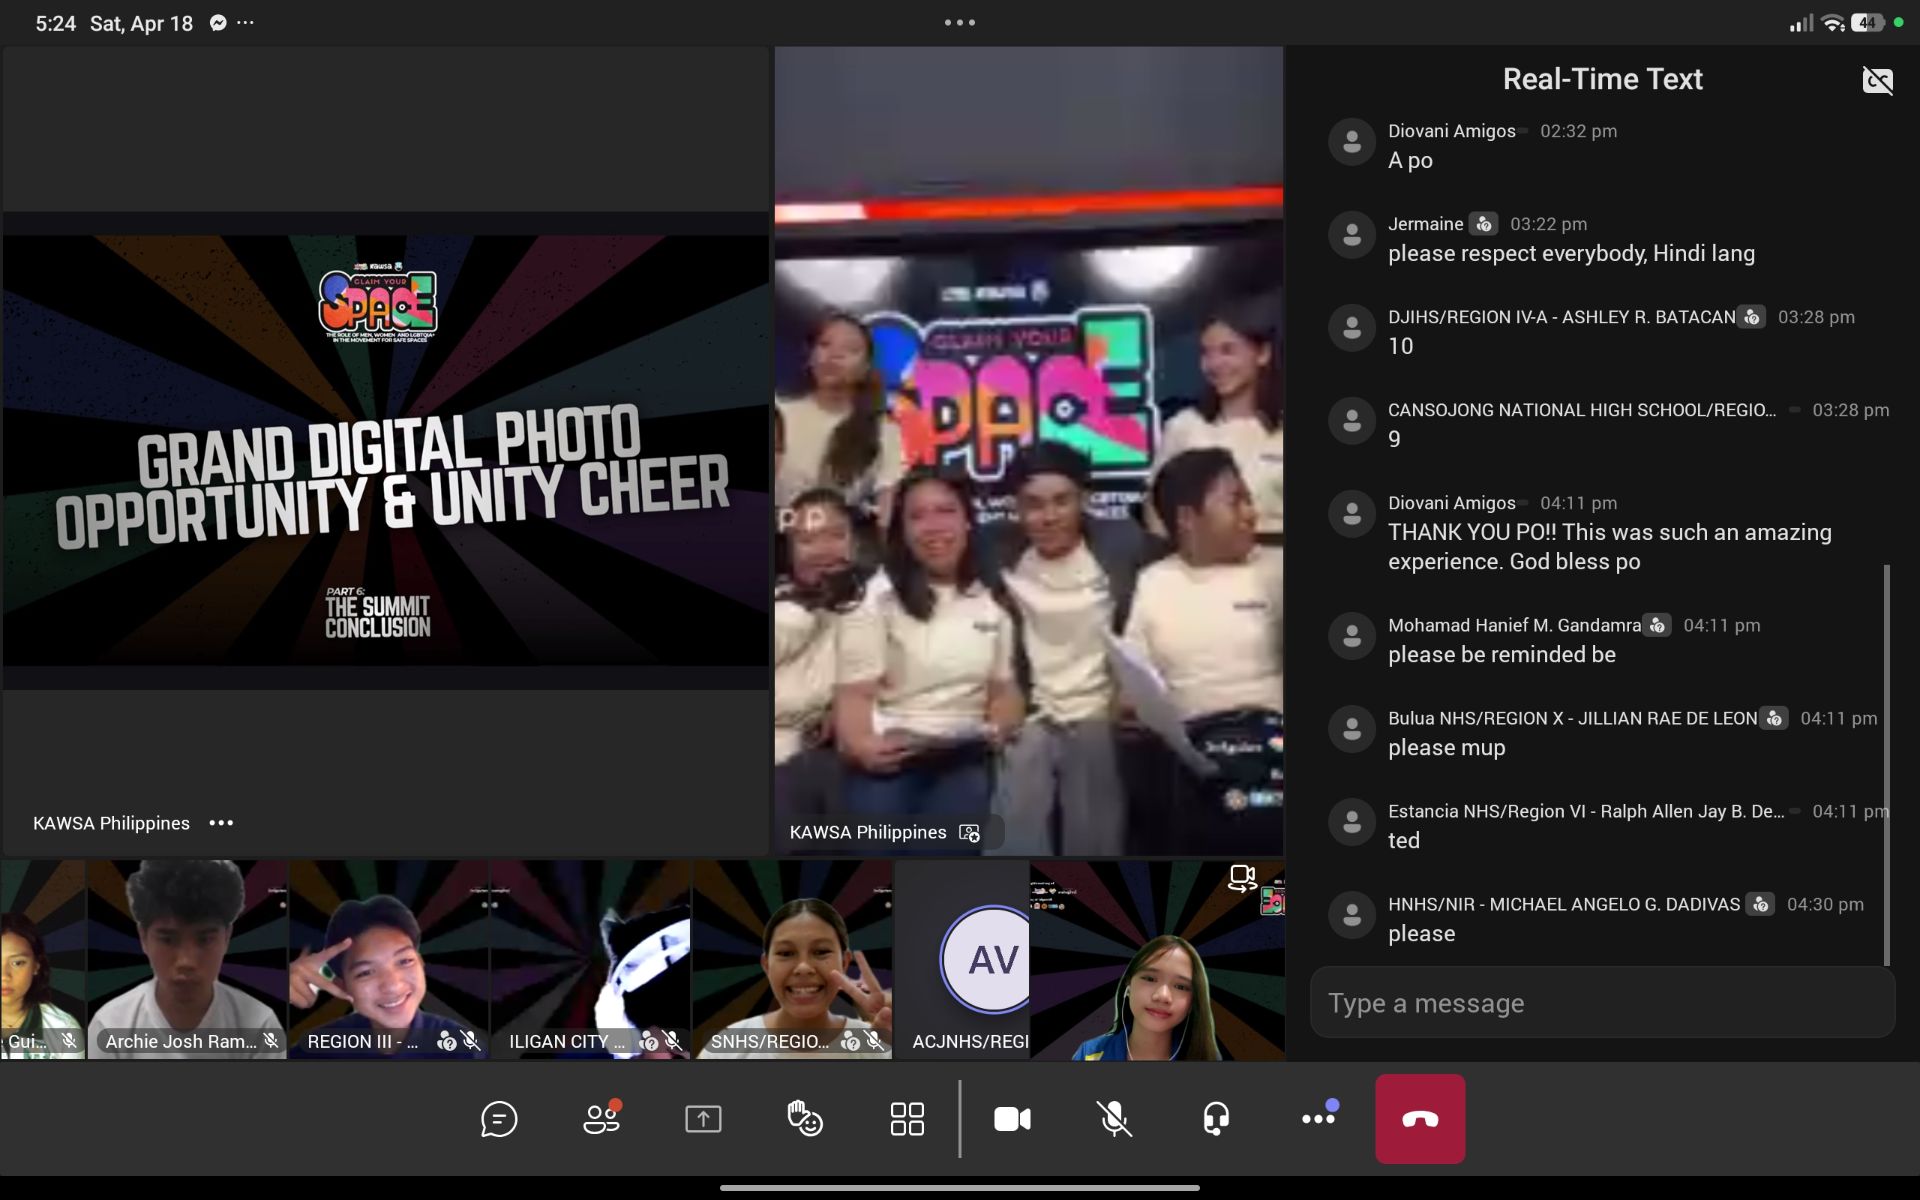The image size is (1920, 1200).
Task: Open avatar beside the CANSOJONG NATIONAL HIGH SCHOOL message
Action: pyautogui.click(x=1351, y=421)
